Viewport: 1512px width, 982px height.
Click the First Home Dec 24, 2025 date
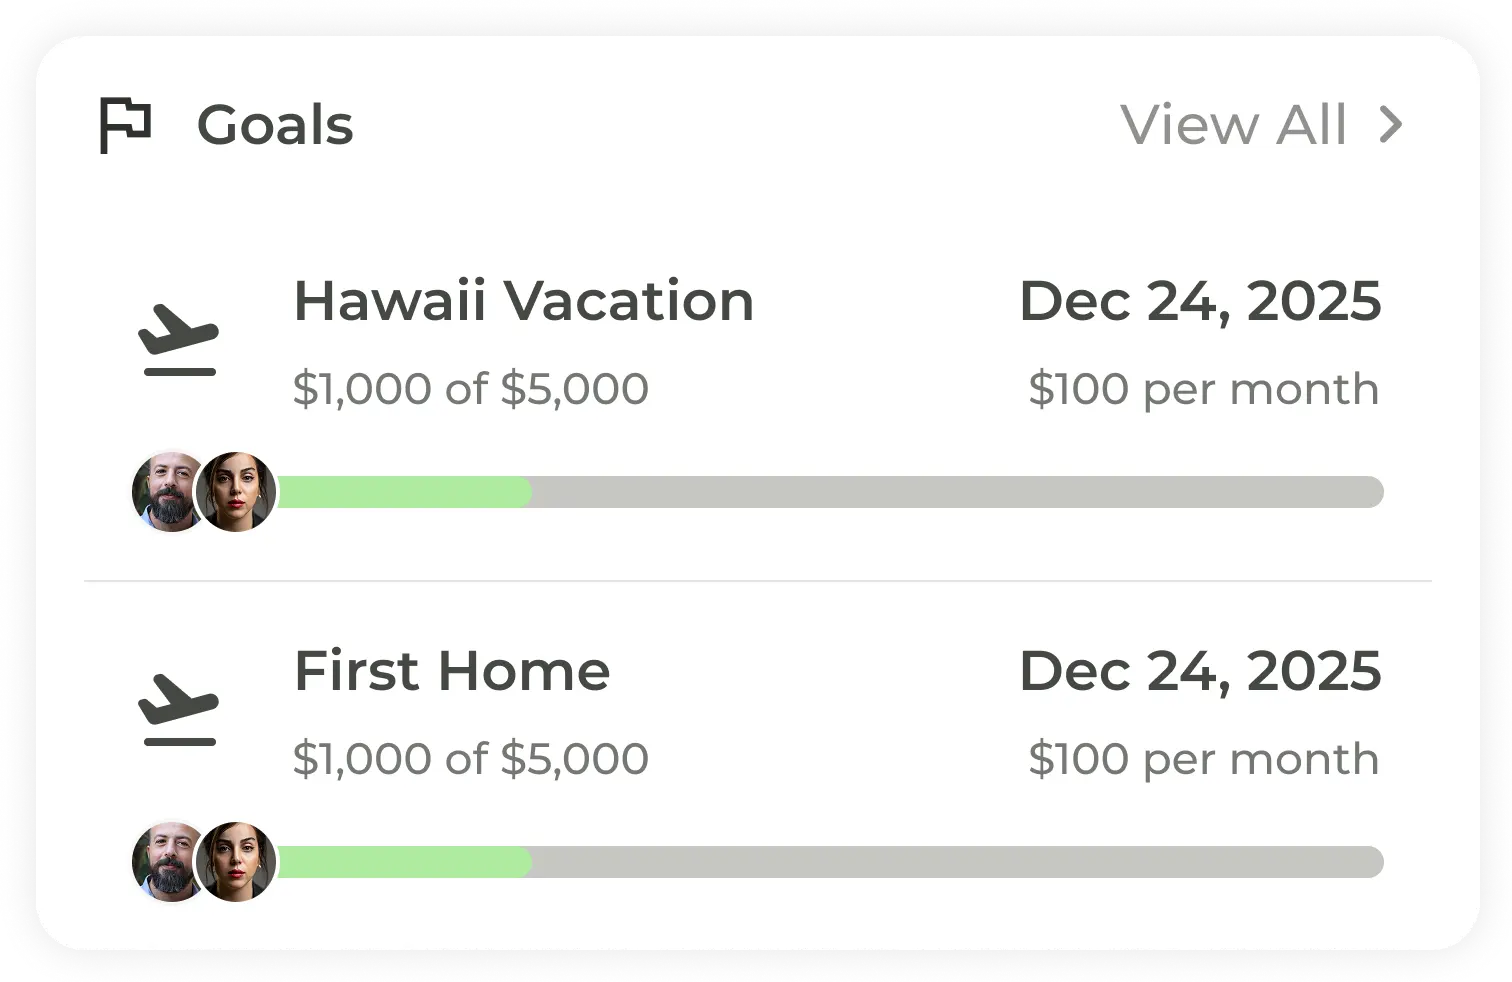(x=1200, y=671)
